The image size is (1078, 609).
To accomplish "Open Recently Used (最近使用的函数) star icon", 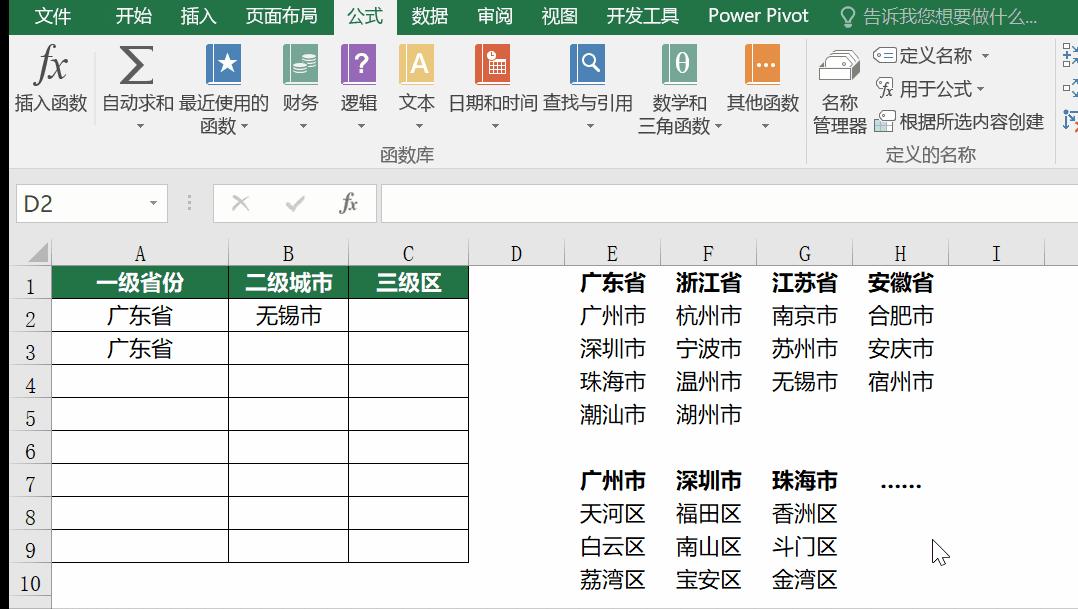I will [223, 64].
